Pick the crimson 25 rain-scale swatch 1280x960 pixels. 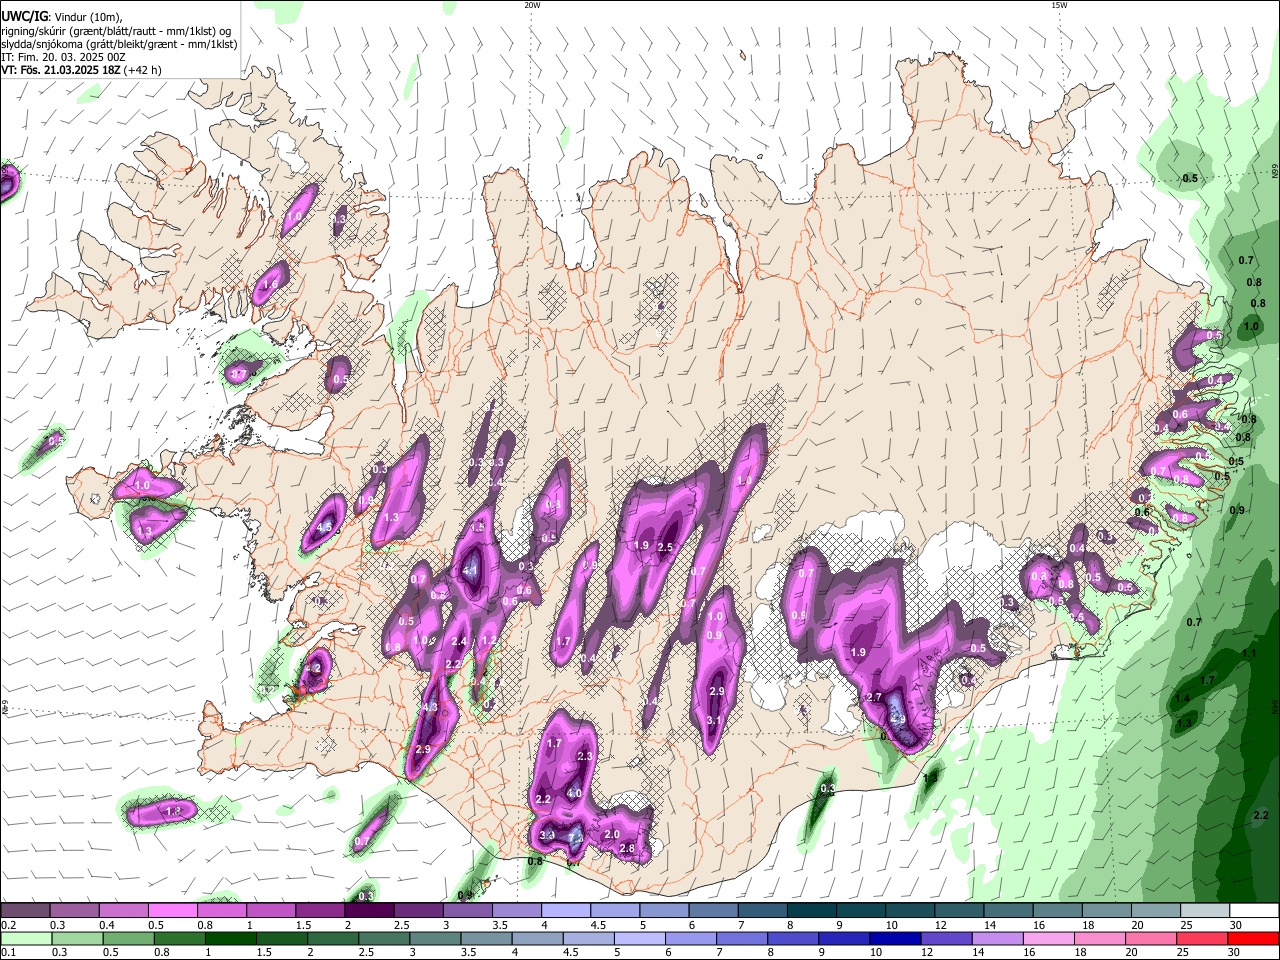click(1203, 938)
